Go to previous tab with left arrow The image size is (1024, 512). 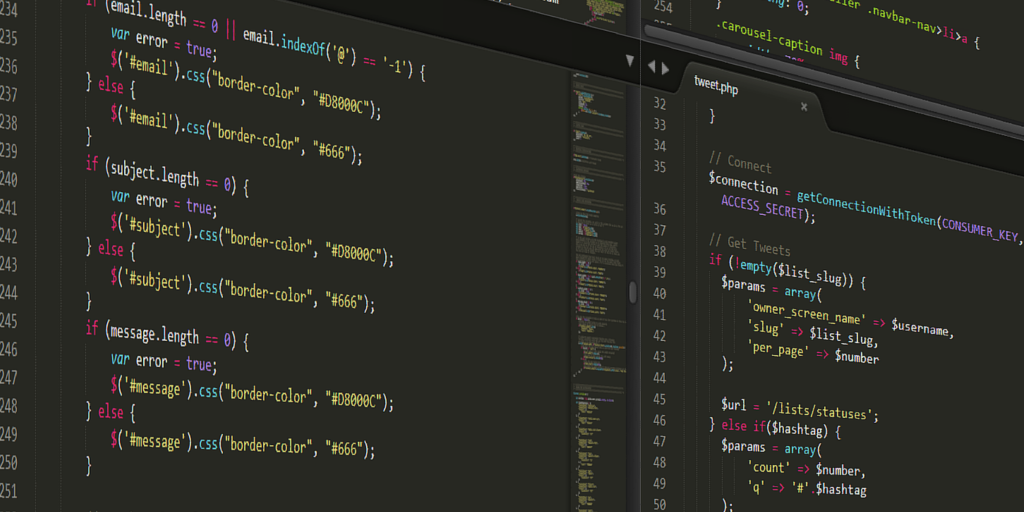[x=651, y=67]
